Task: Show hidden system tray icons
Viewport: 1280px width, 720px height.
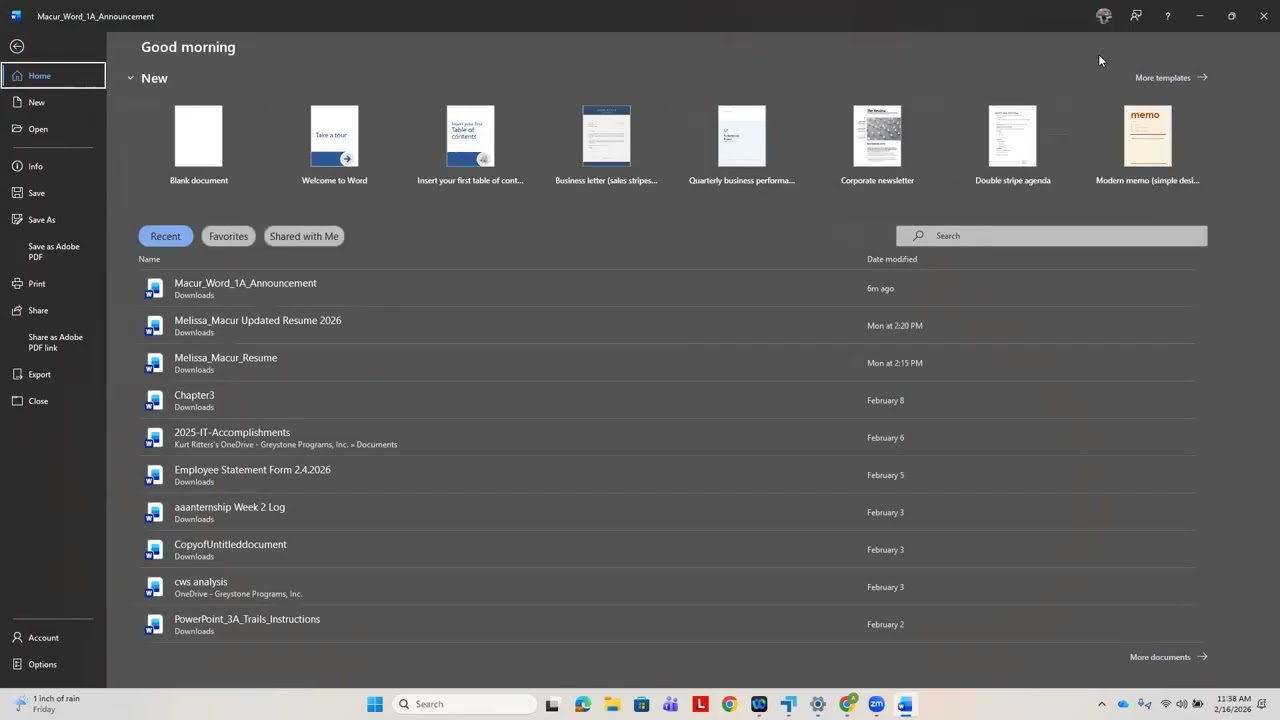Action: (1102, 704)
